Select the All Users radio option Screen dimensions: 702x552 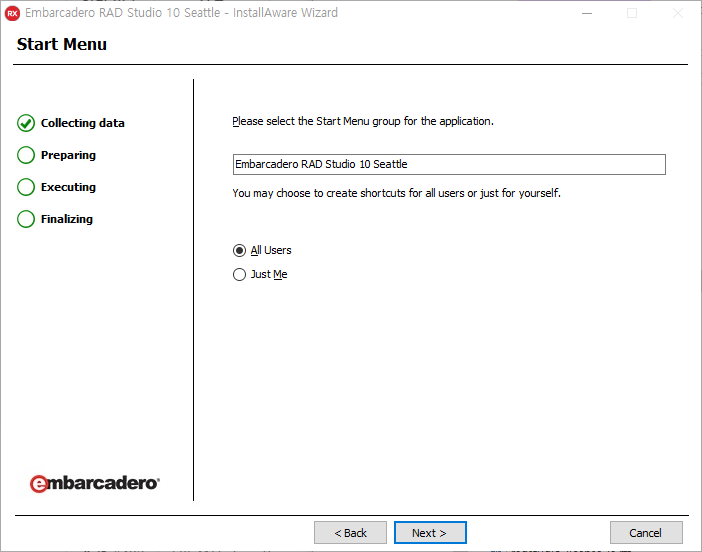tap(239, 251)
